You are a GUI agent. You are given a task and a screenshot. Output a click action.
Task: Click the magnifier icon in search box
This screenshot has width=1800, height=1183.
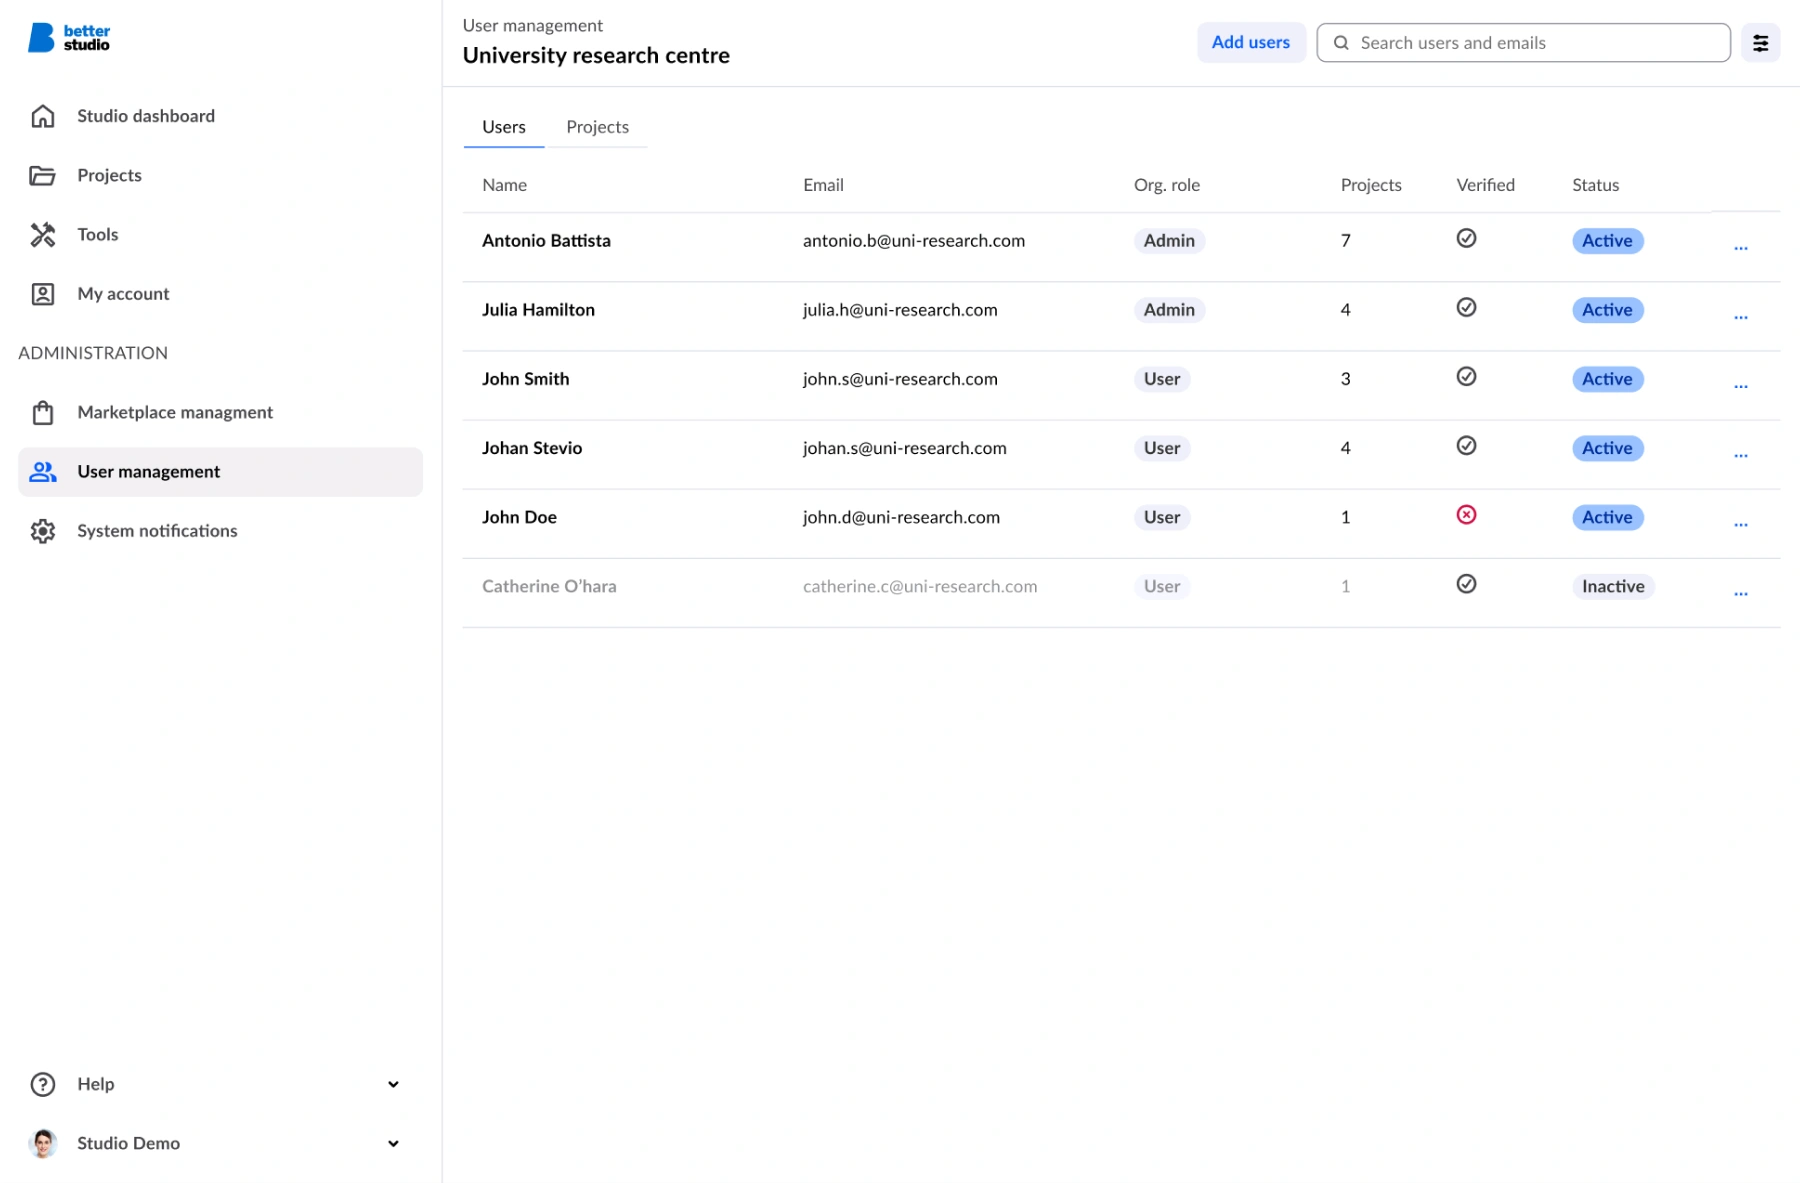1341,43
